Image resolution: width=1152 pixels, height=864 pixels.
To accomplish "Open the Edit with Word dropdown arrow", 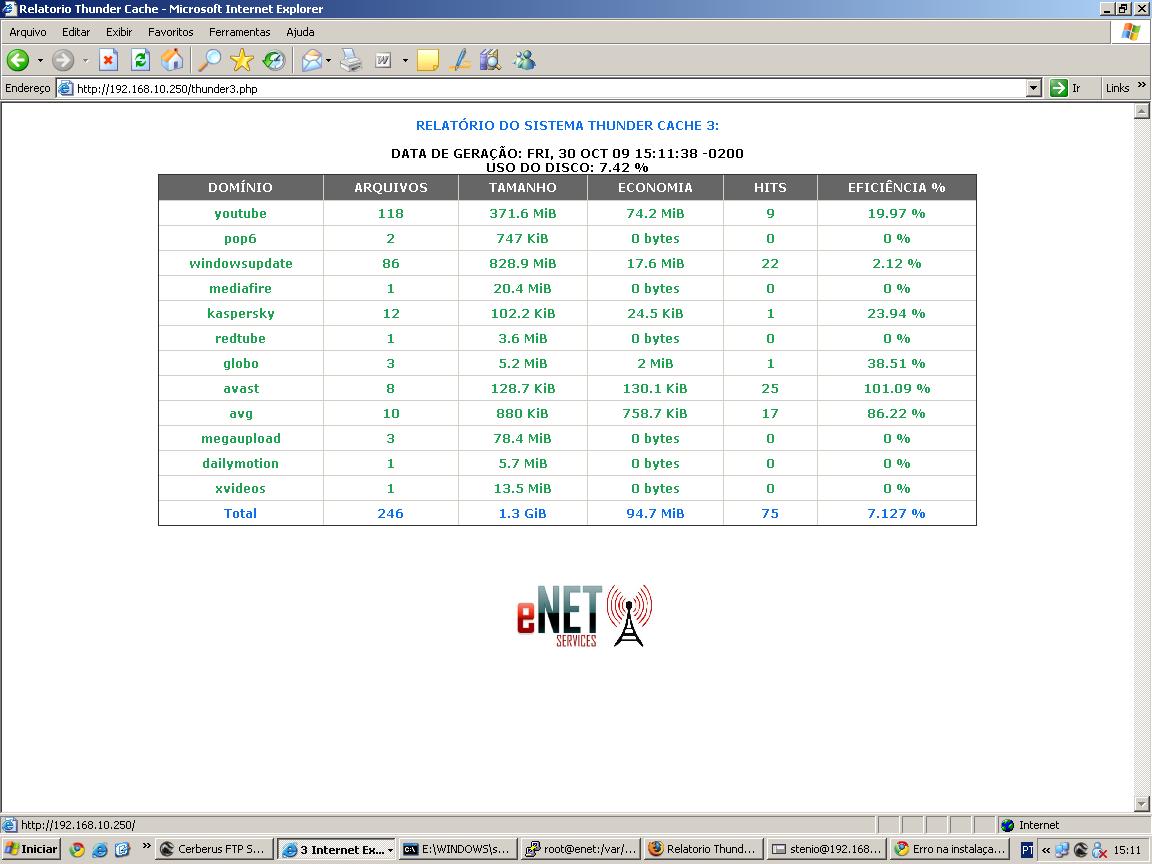I will 405,60.
